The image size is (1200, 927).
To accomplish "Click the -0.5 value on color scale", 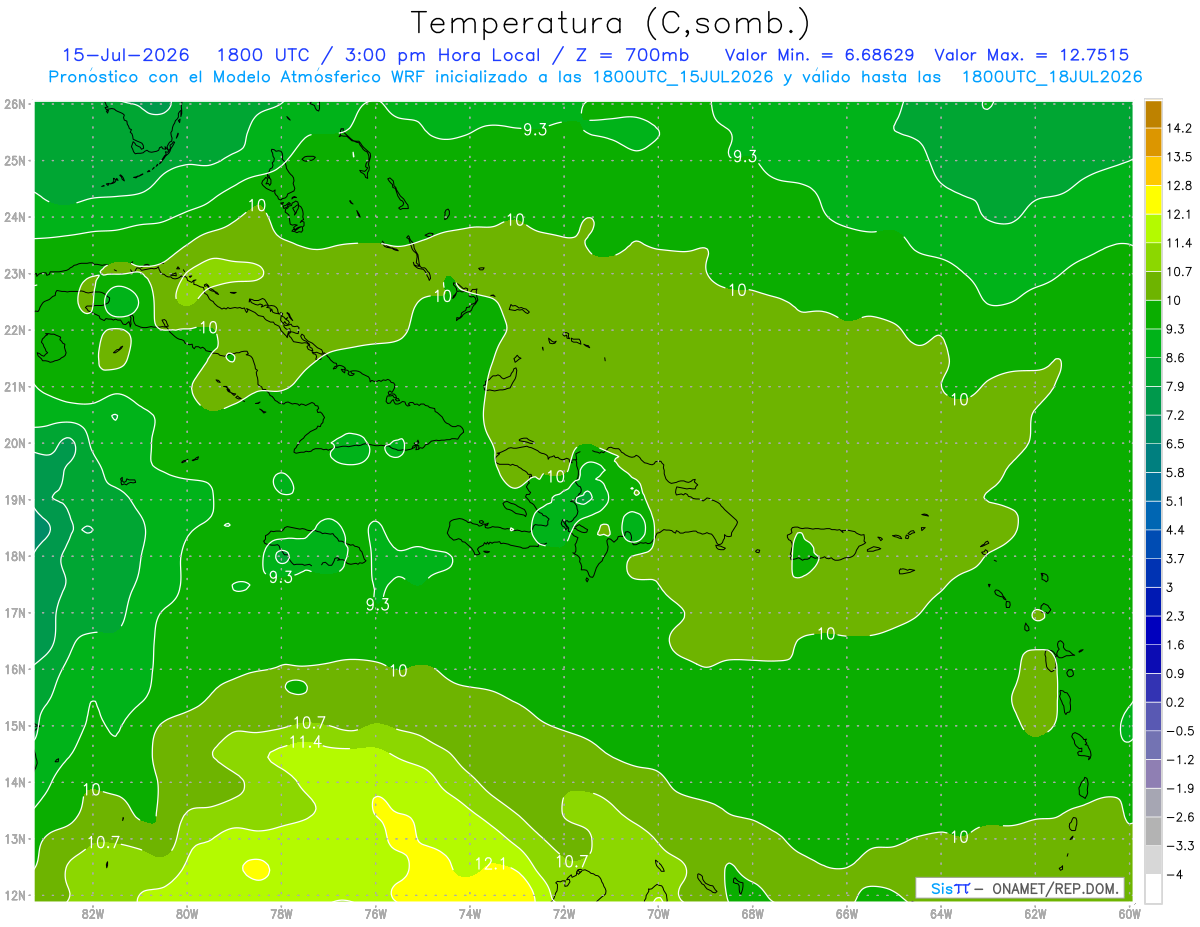I will pyautogui.click(x=1179, y=731).
